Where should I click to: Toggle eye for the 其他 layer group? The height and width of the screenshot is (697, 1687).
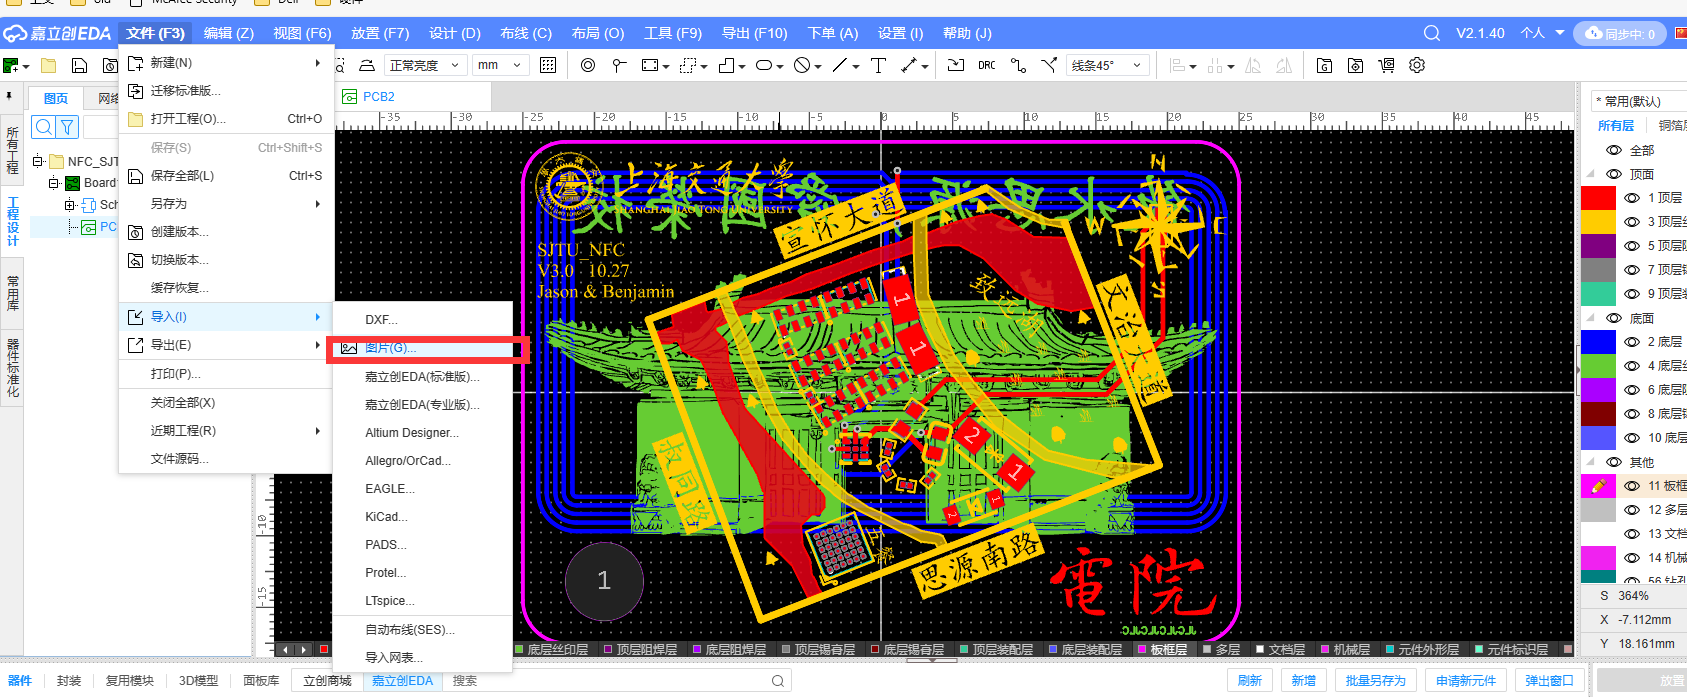[x=1614, y=462]
